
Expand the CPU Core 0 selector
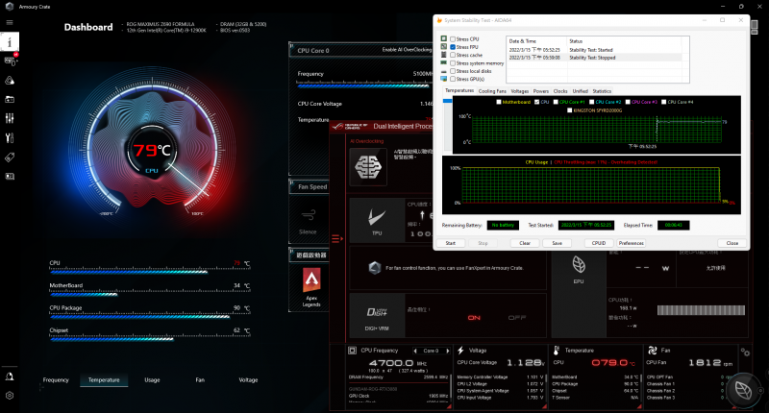click(x=432, y=351)
